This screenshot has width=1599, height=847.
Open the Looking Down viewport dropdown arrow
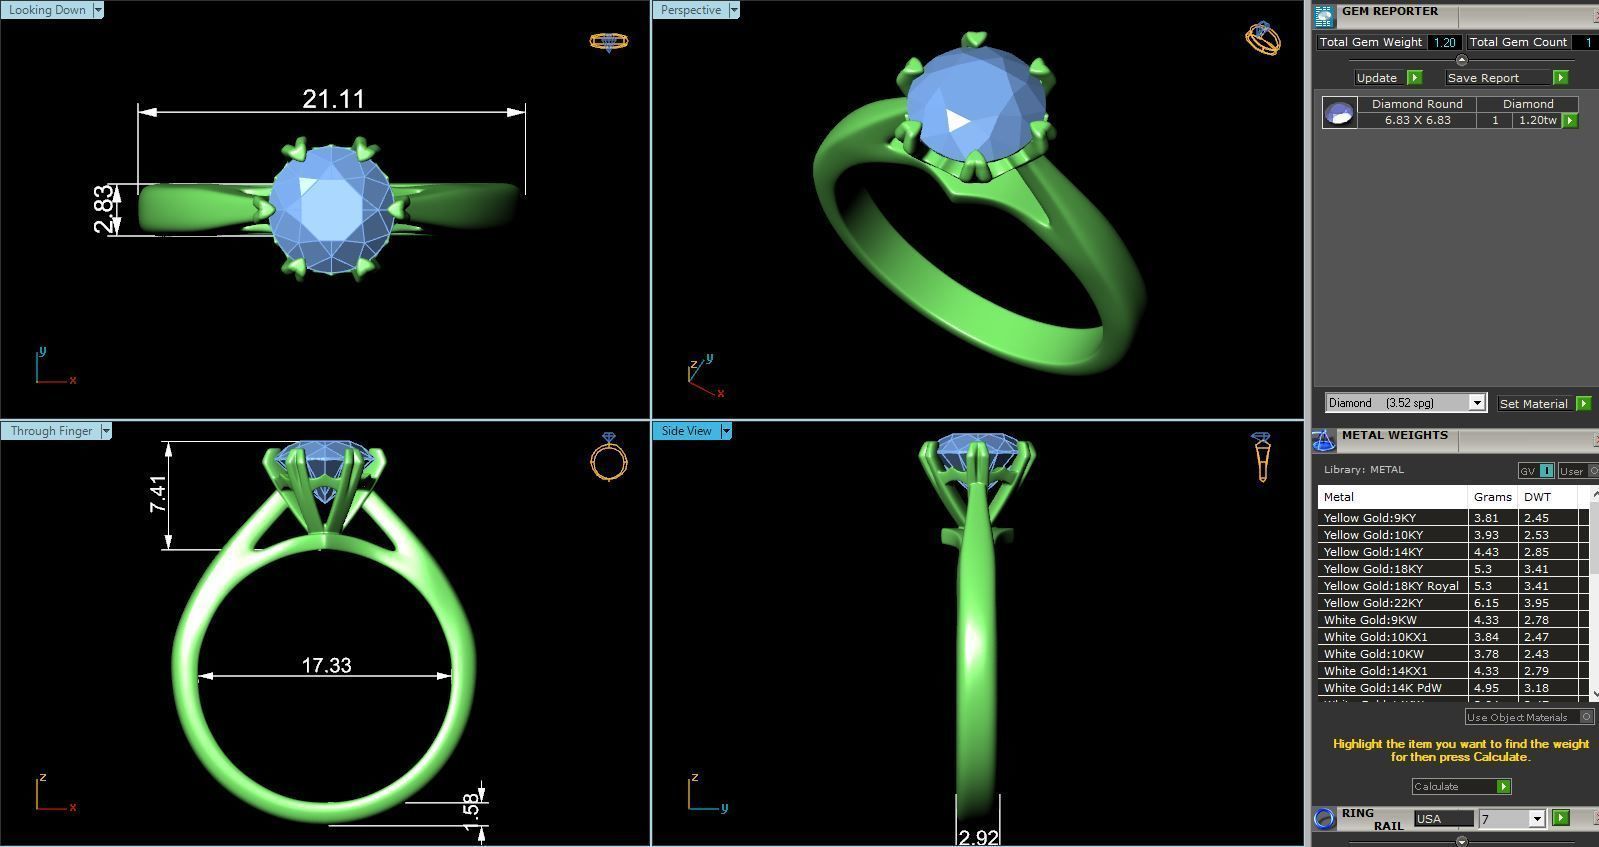[x=97, y=10]
